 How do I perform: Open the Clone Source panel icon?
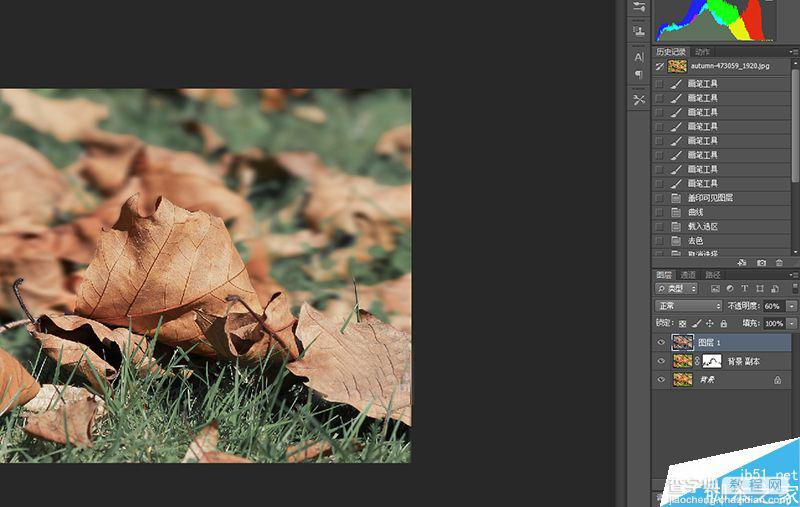[x=639, y=31]
